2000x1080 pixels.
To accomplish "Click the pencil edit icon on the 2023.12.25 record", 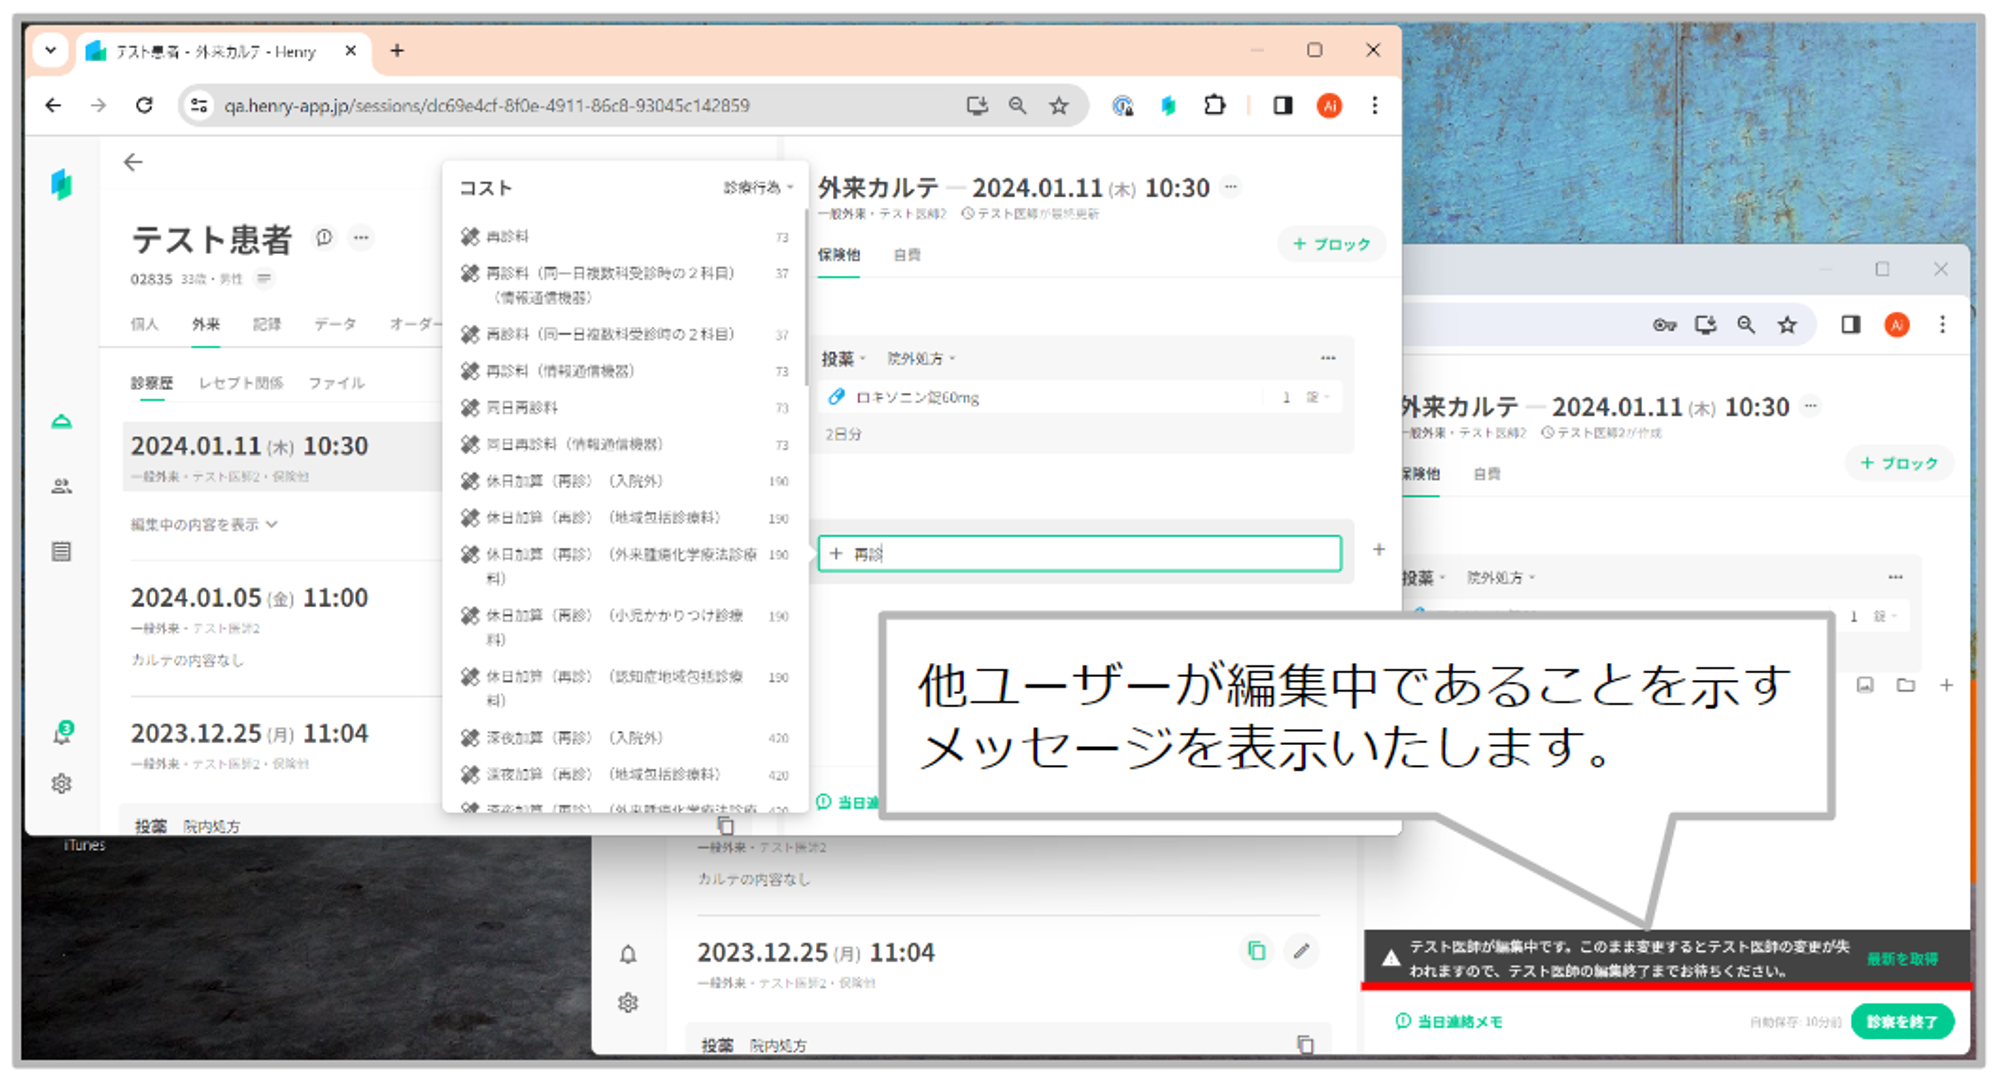I will 1301,951.
